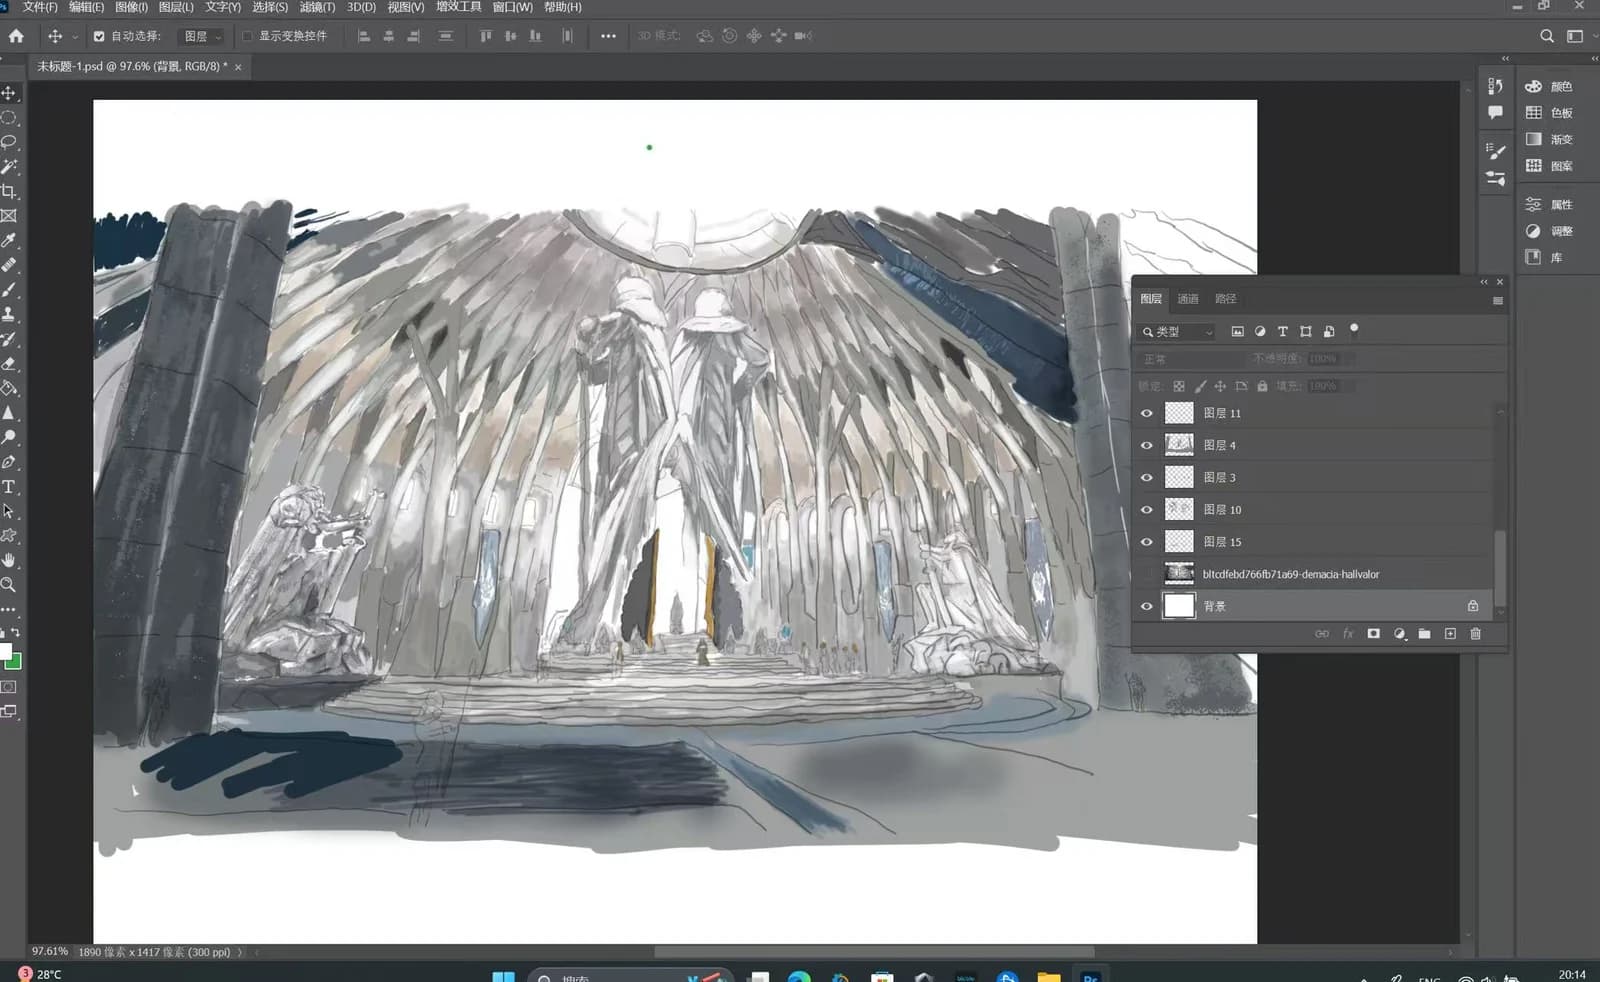
Task: Expand the three-dots alignment options
Action: point(608,36)
